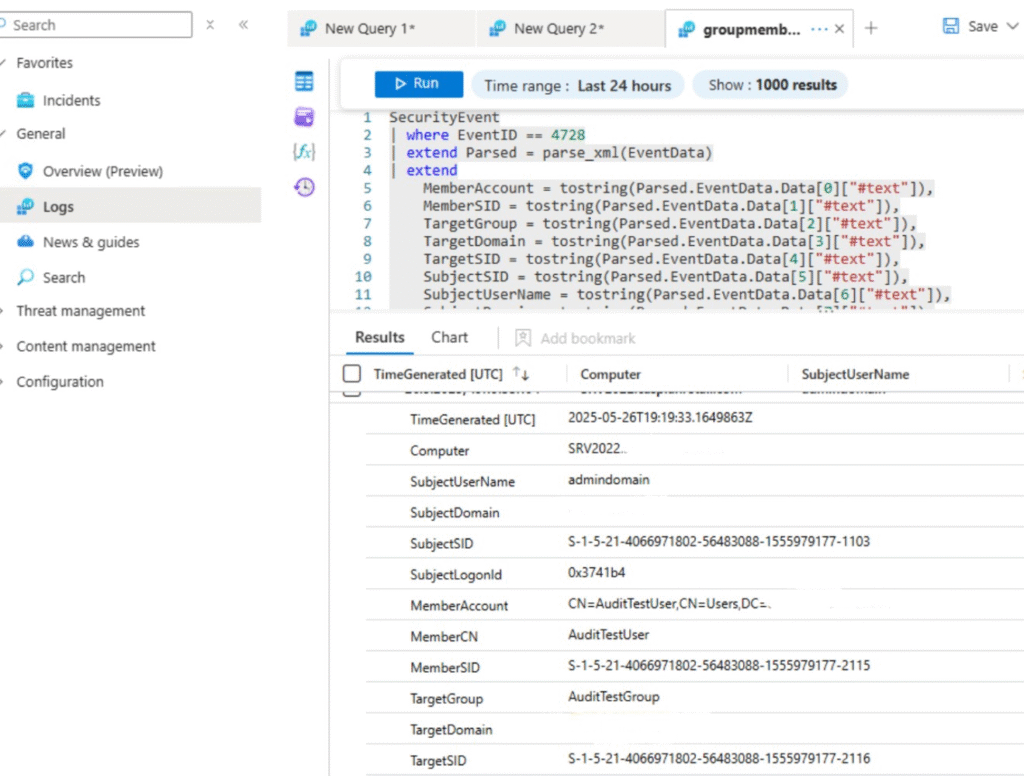Image resolution: width=1024 pixels, height=776 pixels.
Task: Select the 2025-05-26T19:19:33 timestamp value
Action: click(660, 417)
